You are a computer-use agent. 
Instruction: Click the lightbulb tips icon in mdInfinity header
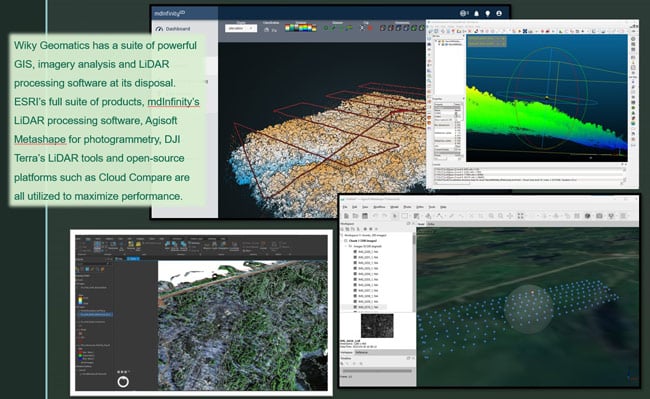pyautogui.click(x=488, y=13)
